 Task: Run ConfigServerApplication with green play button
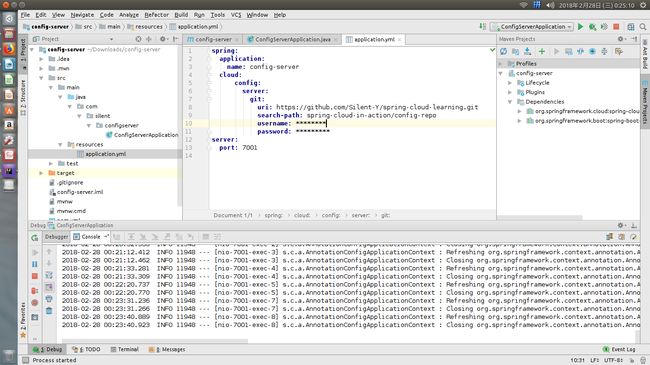point(580,27)
